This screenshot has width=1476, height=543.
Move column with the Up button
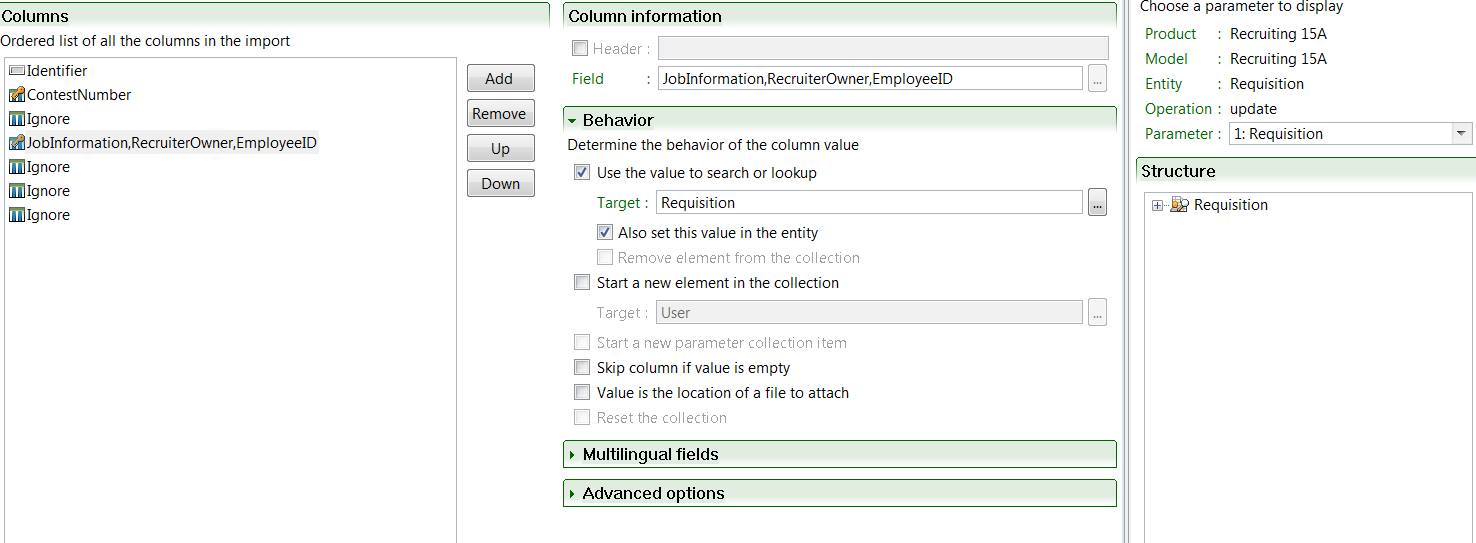[500, 149]
